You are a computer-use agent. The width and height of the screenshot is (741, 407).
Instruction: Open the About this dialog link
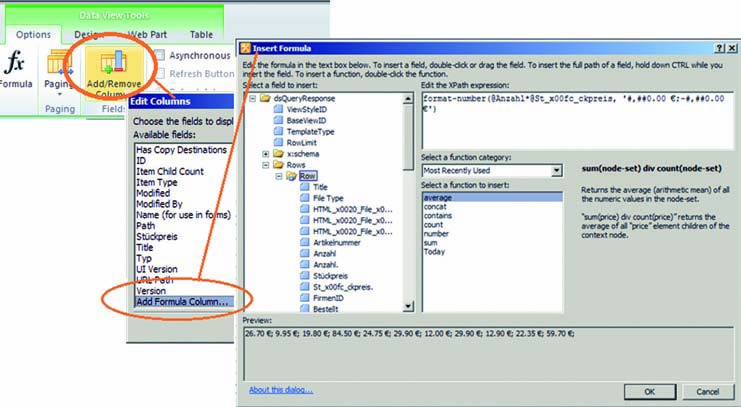[x=281, y=390]
